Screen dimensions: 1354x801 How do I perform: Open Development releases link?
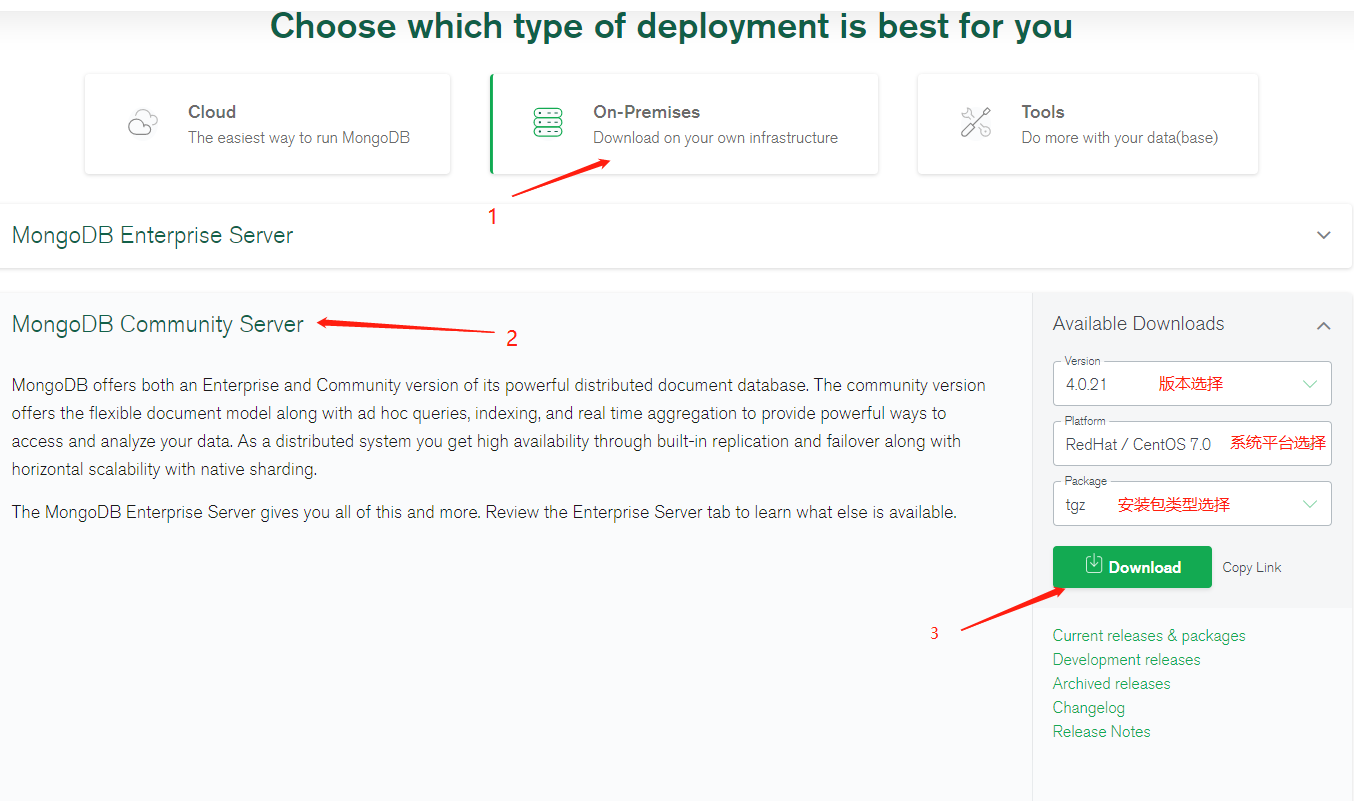click(1126, 660)
